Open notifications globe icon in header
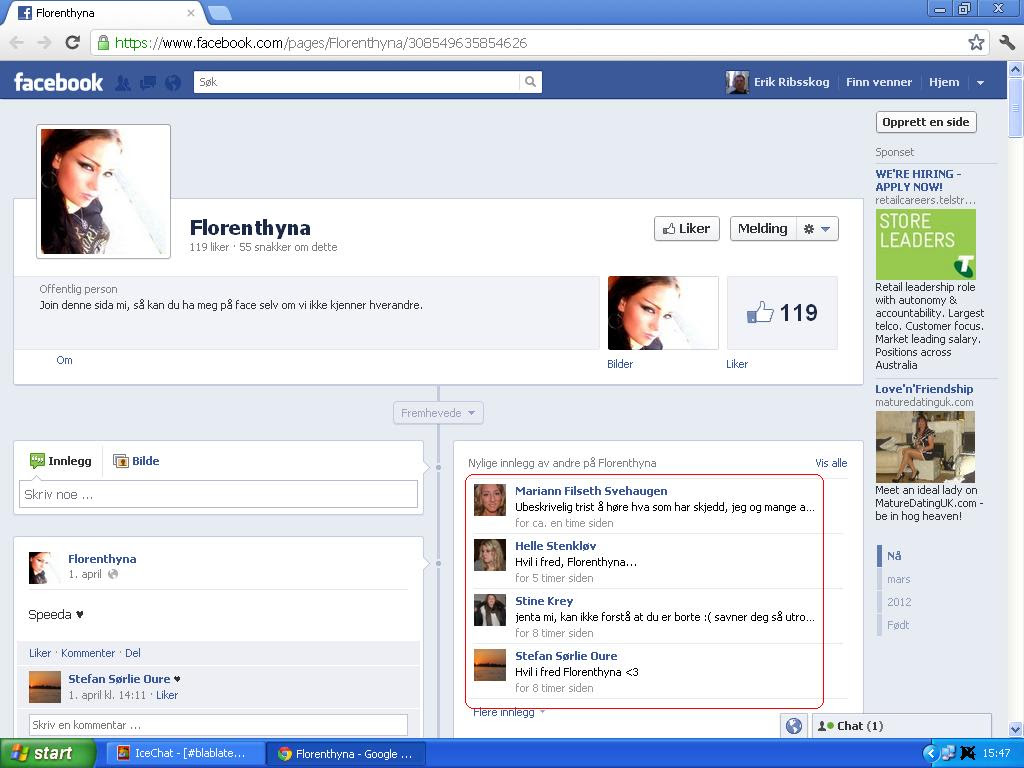1024x768 pixels. pos(173,83)
